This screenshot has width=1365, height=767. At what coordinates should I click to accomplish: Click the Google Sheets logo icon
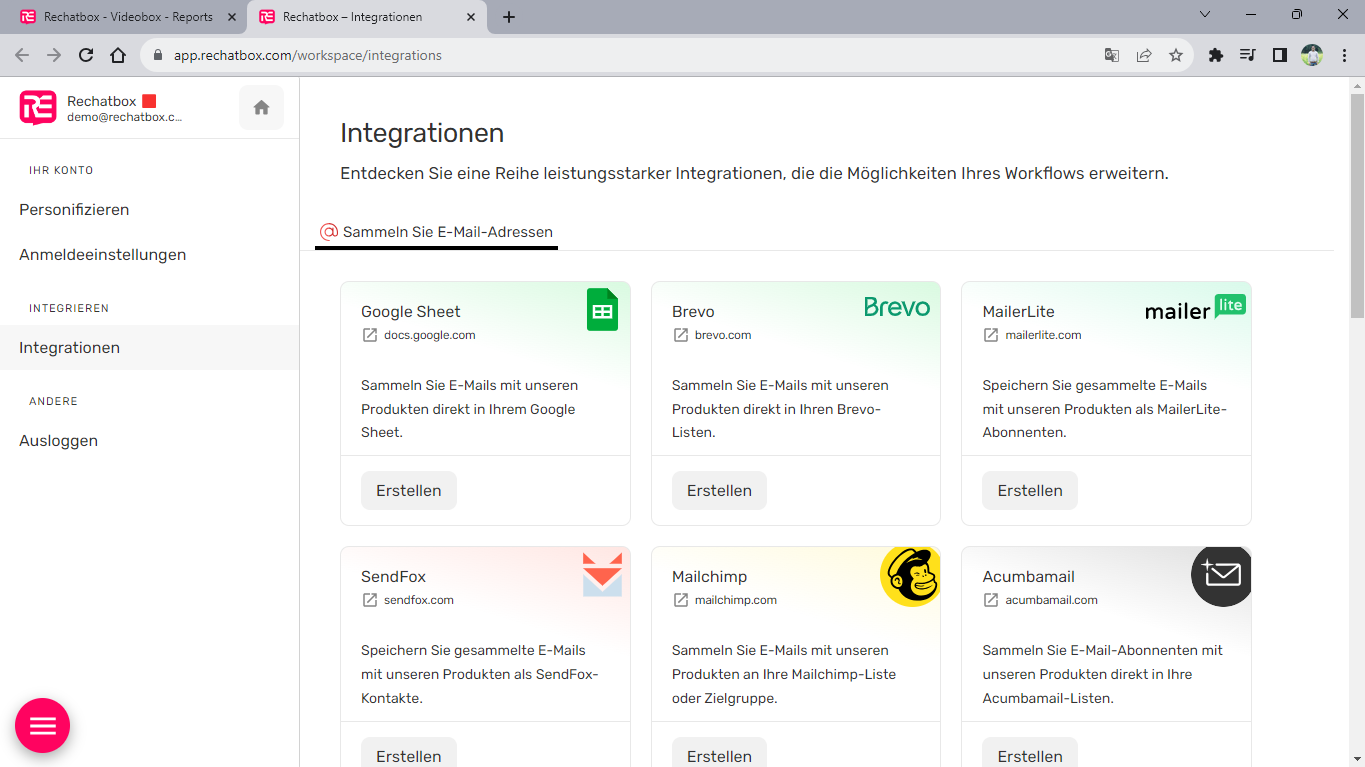click(602, 310)
